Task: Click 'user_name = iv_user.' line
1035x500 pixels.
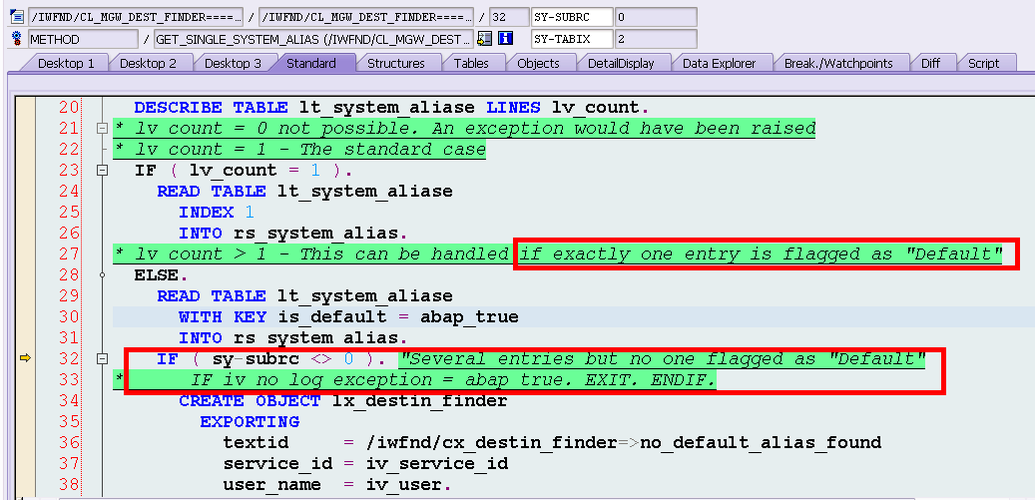Action: 337,484
